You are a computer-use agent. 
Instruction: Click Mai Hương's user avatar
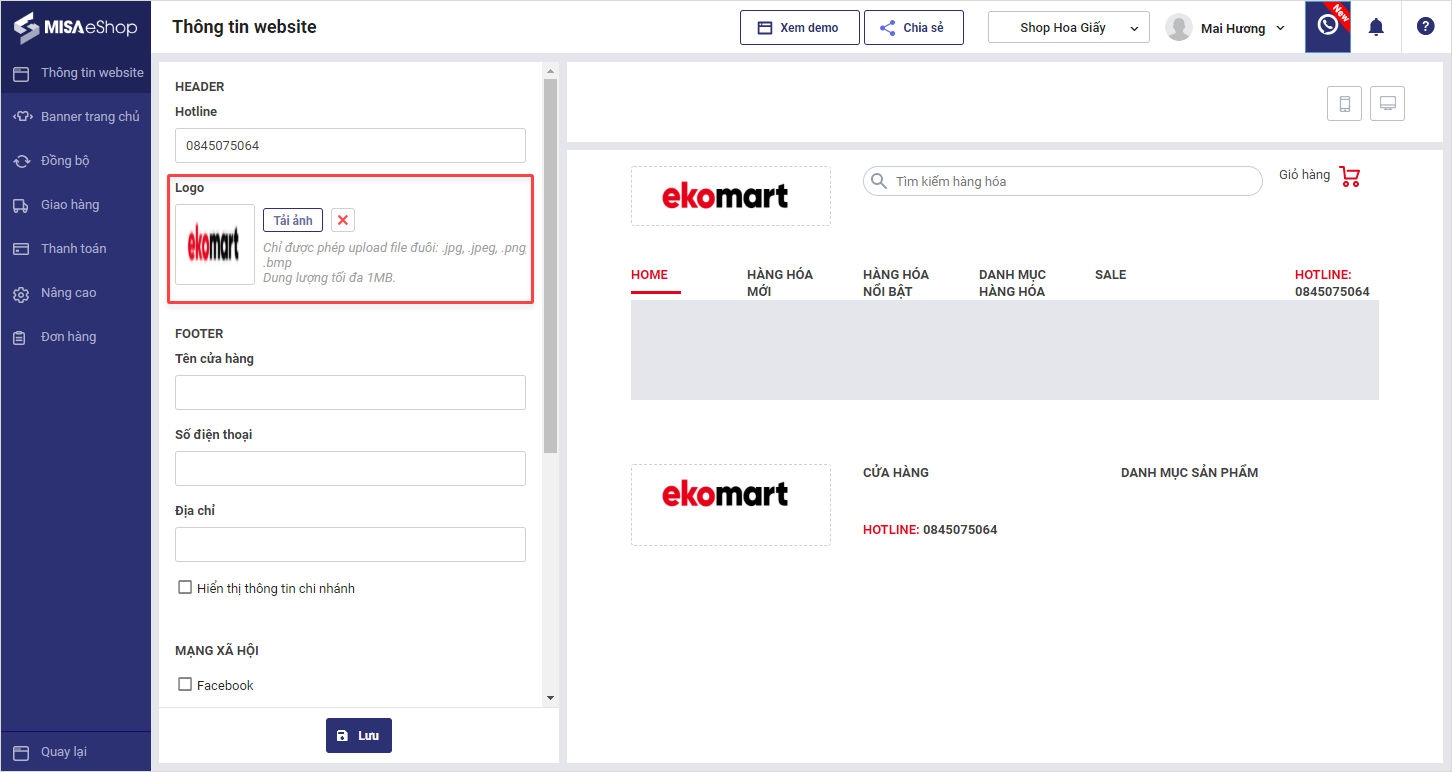[1180, 28]
